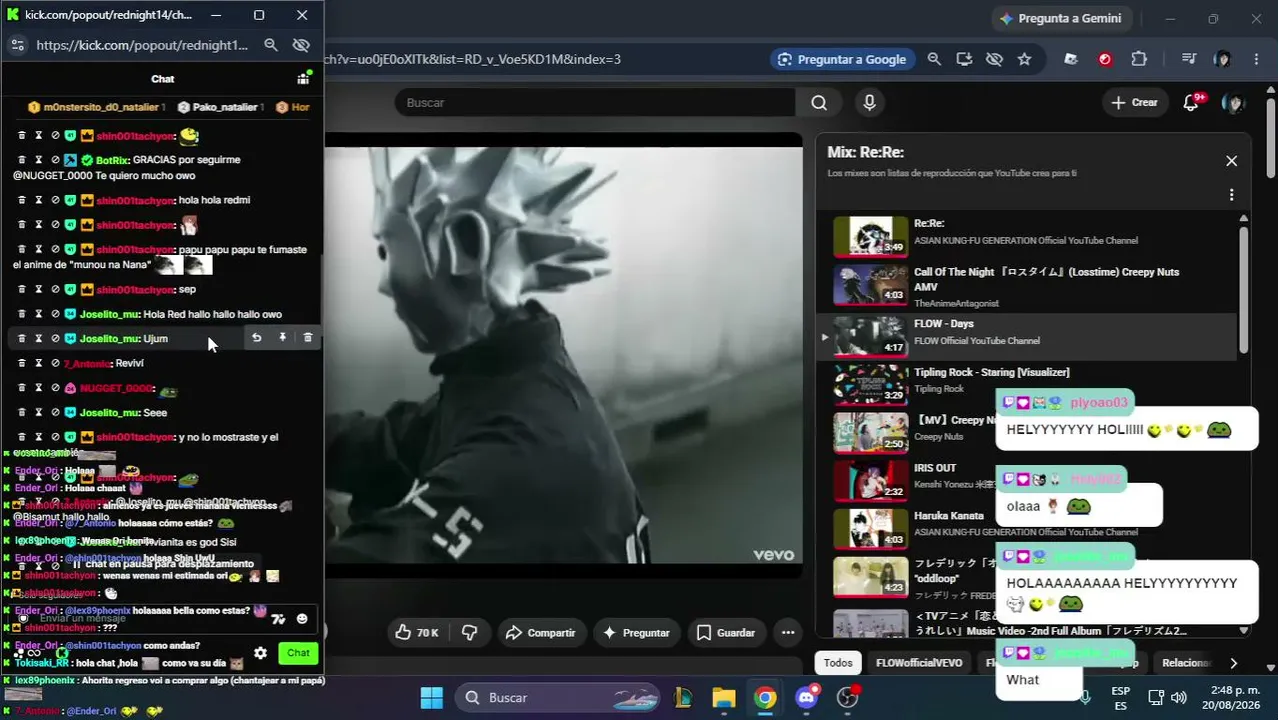Open more actions ellipsis below video
This screenshot has height=720, width=1278.
(788, 633)
